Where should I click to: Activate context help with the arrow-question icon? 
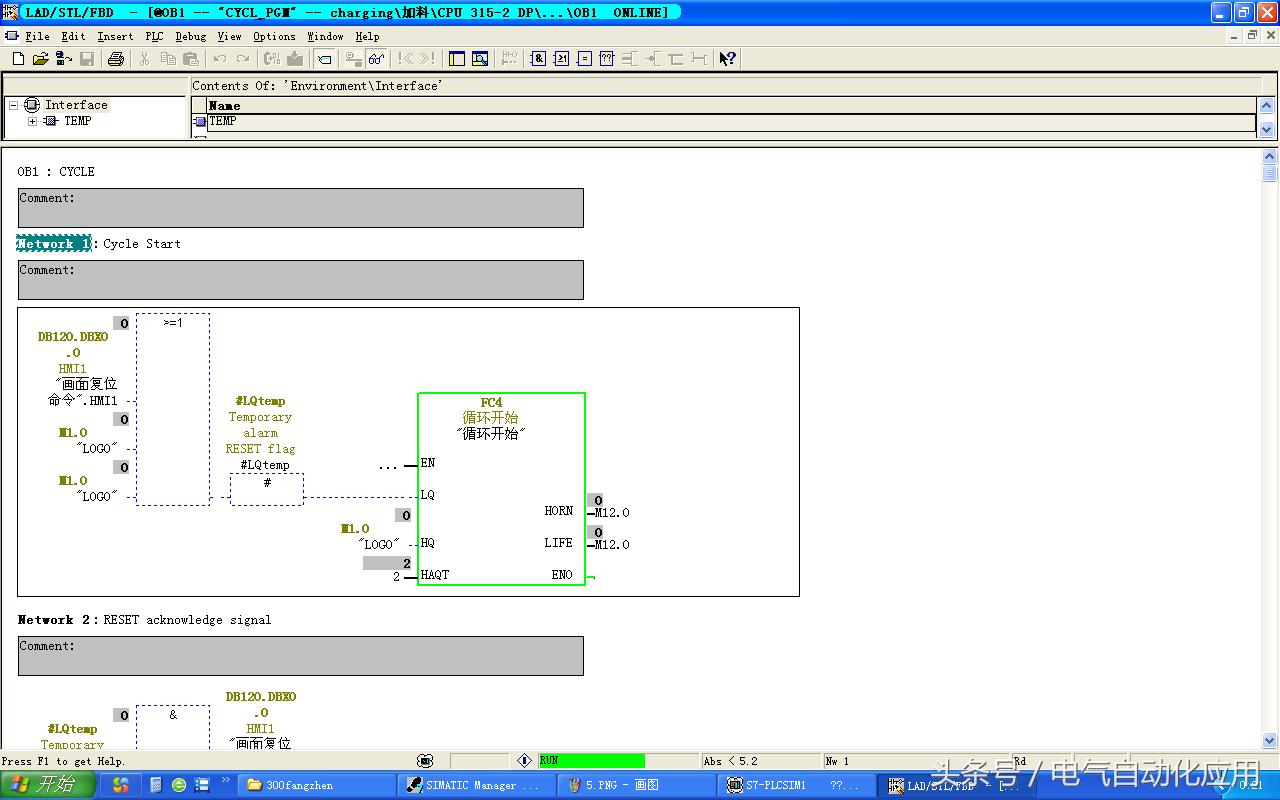[x=728, y=58]
